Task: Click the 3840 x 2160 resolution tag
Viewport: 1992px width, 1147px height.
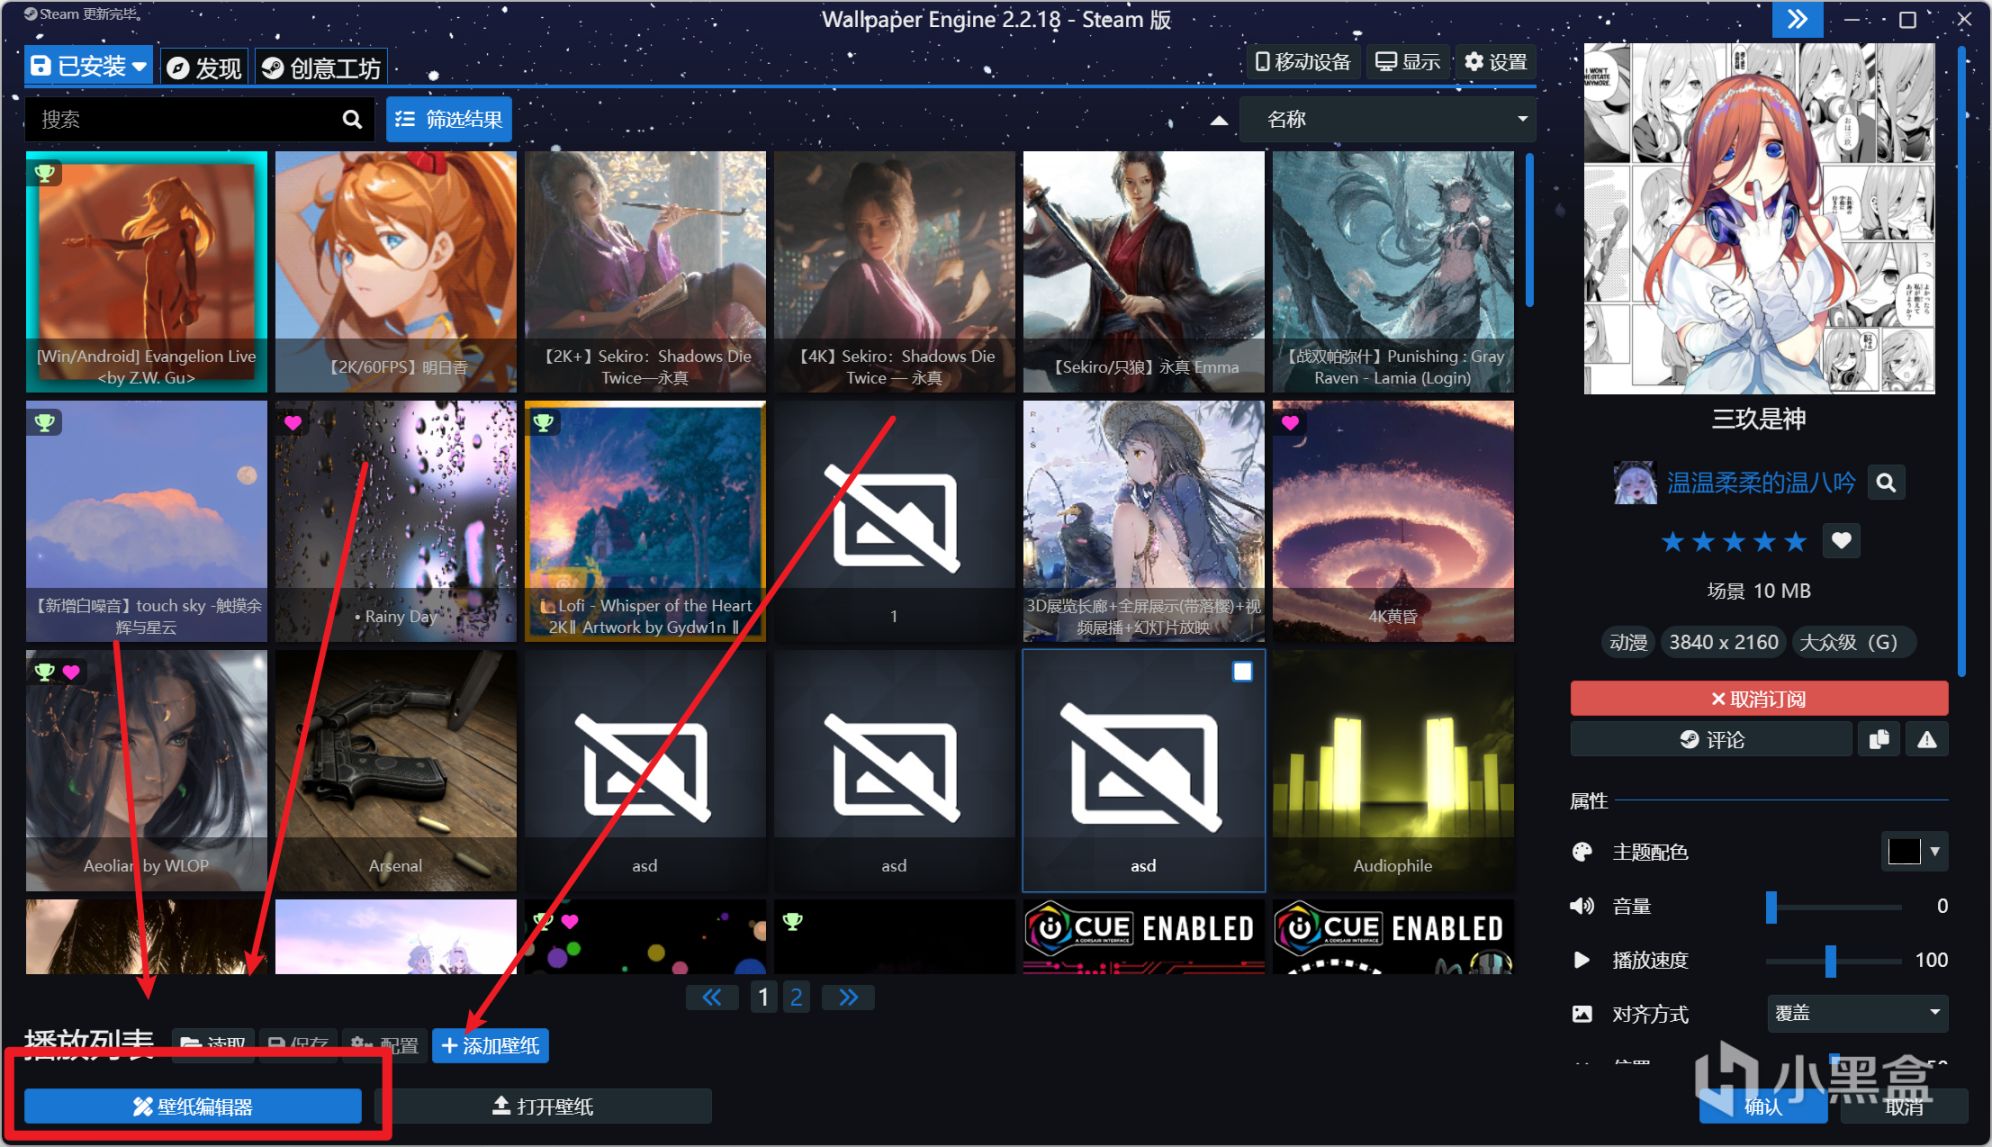Action: (1723, 642)
